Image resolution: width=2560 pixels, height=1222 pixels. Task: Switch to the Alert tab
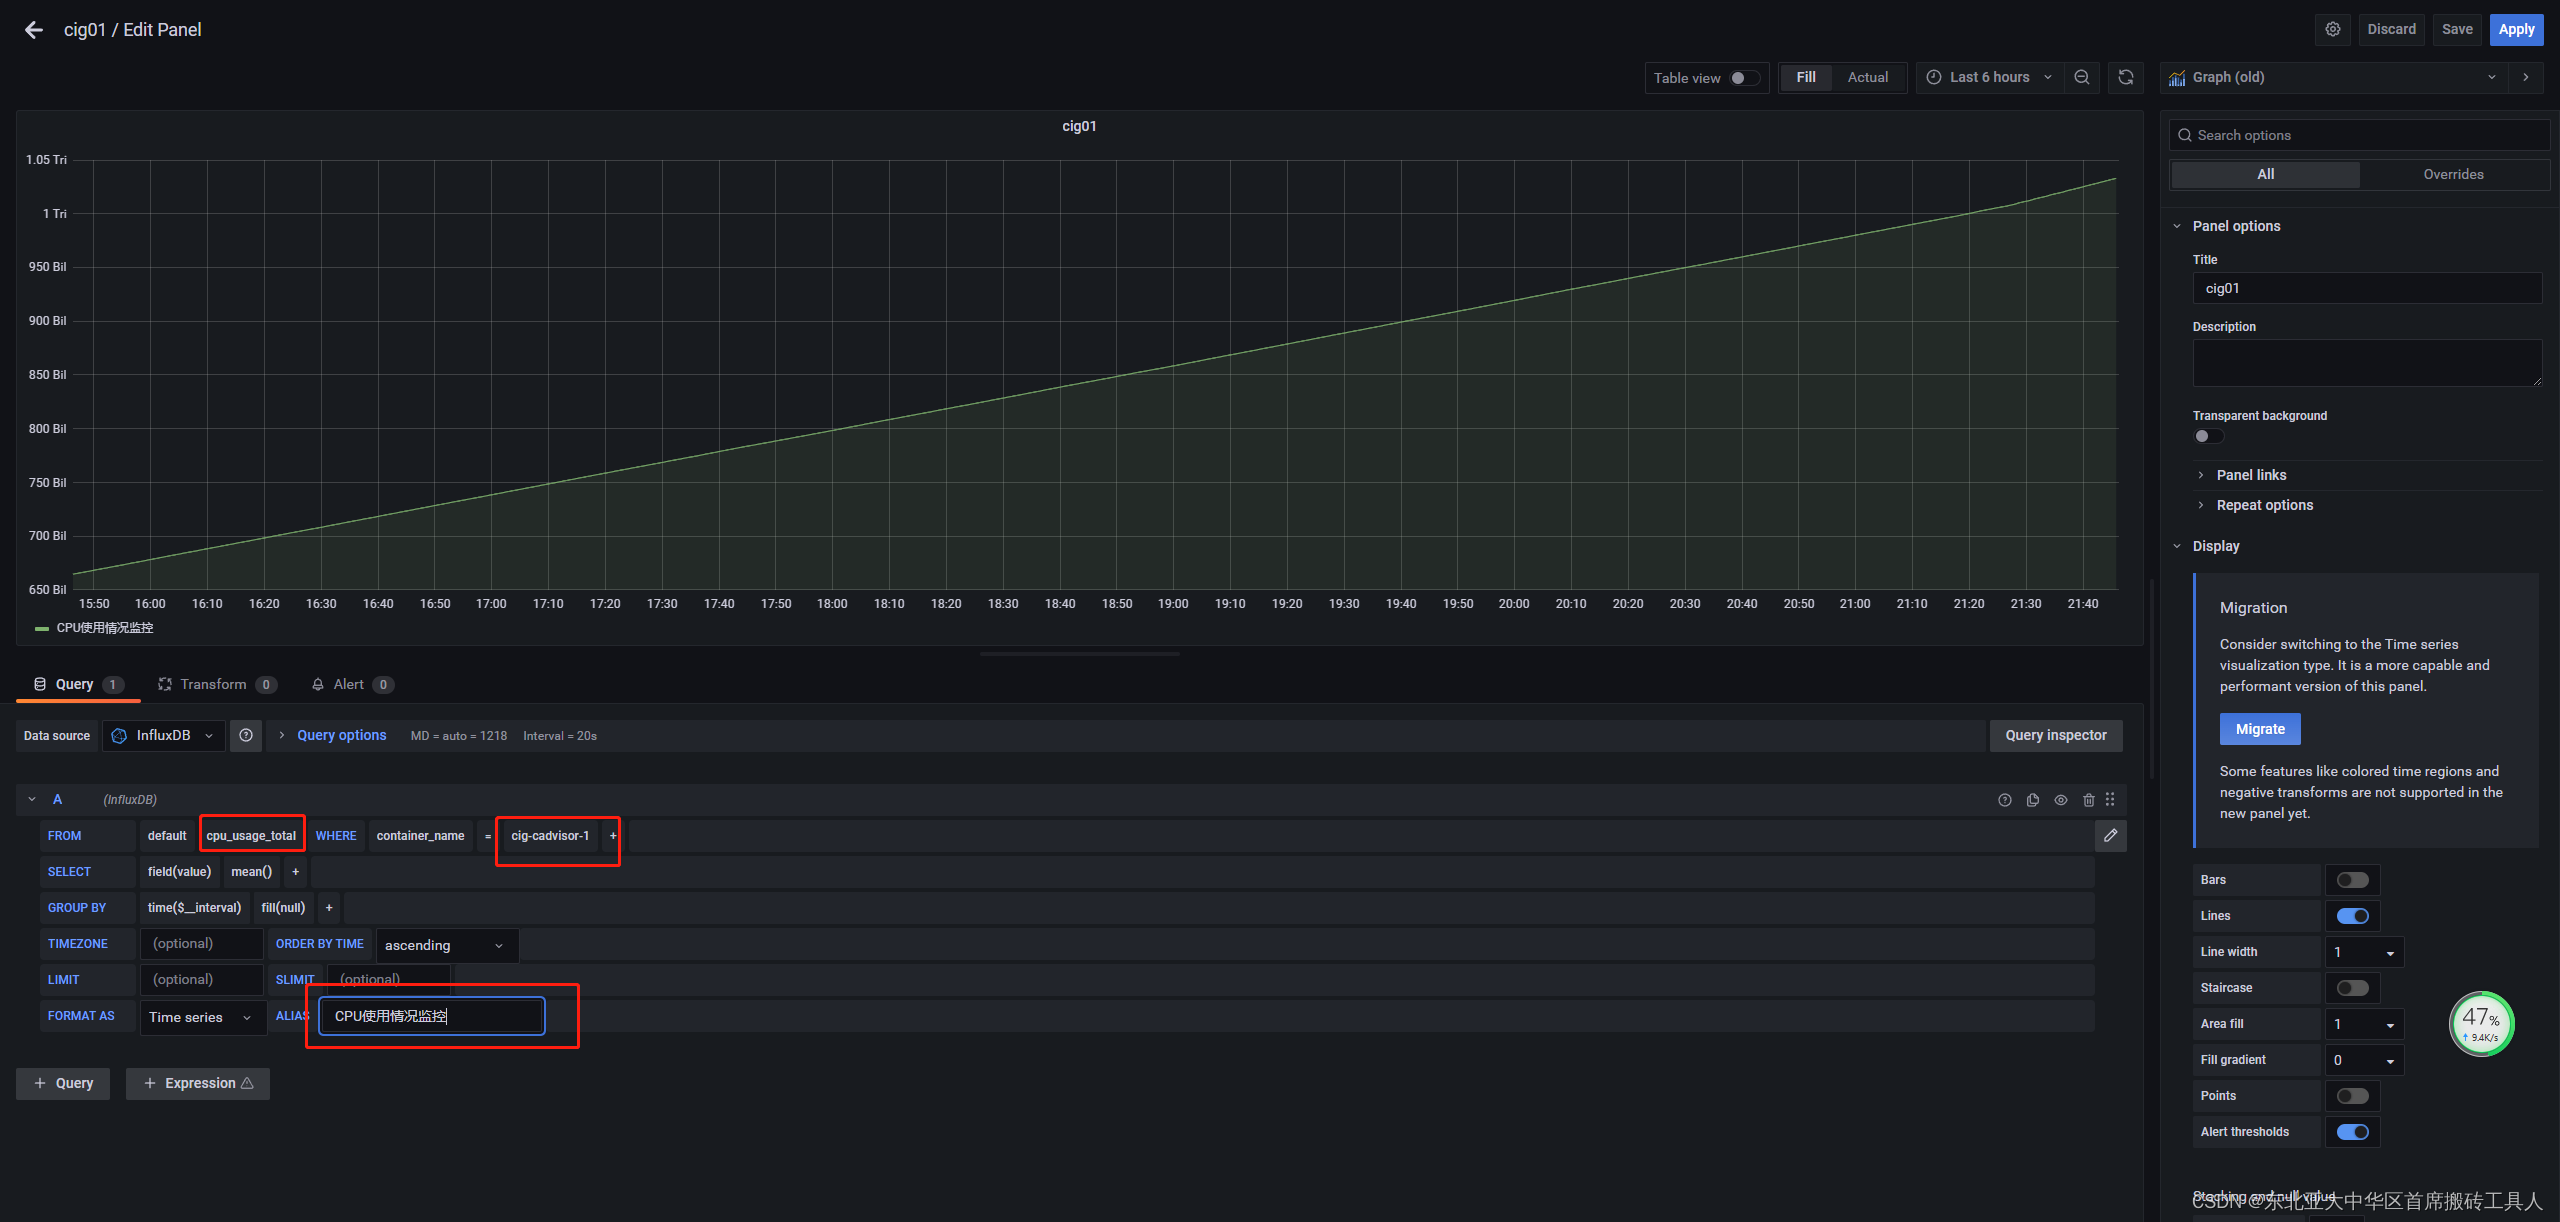click(x=352, y=685)
